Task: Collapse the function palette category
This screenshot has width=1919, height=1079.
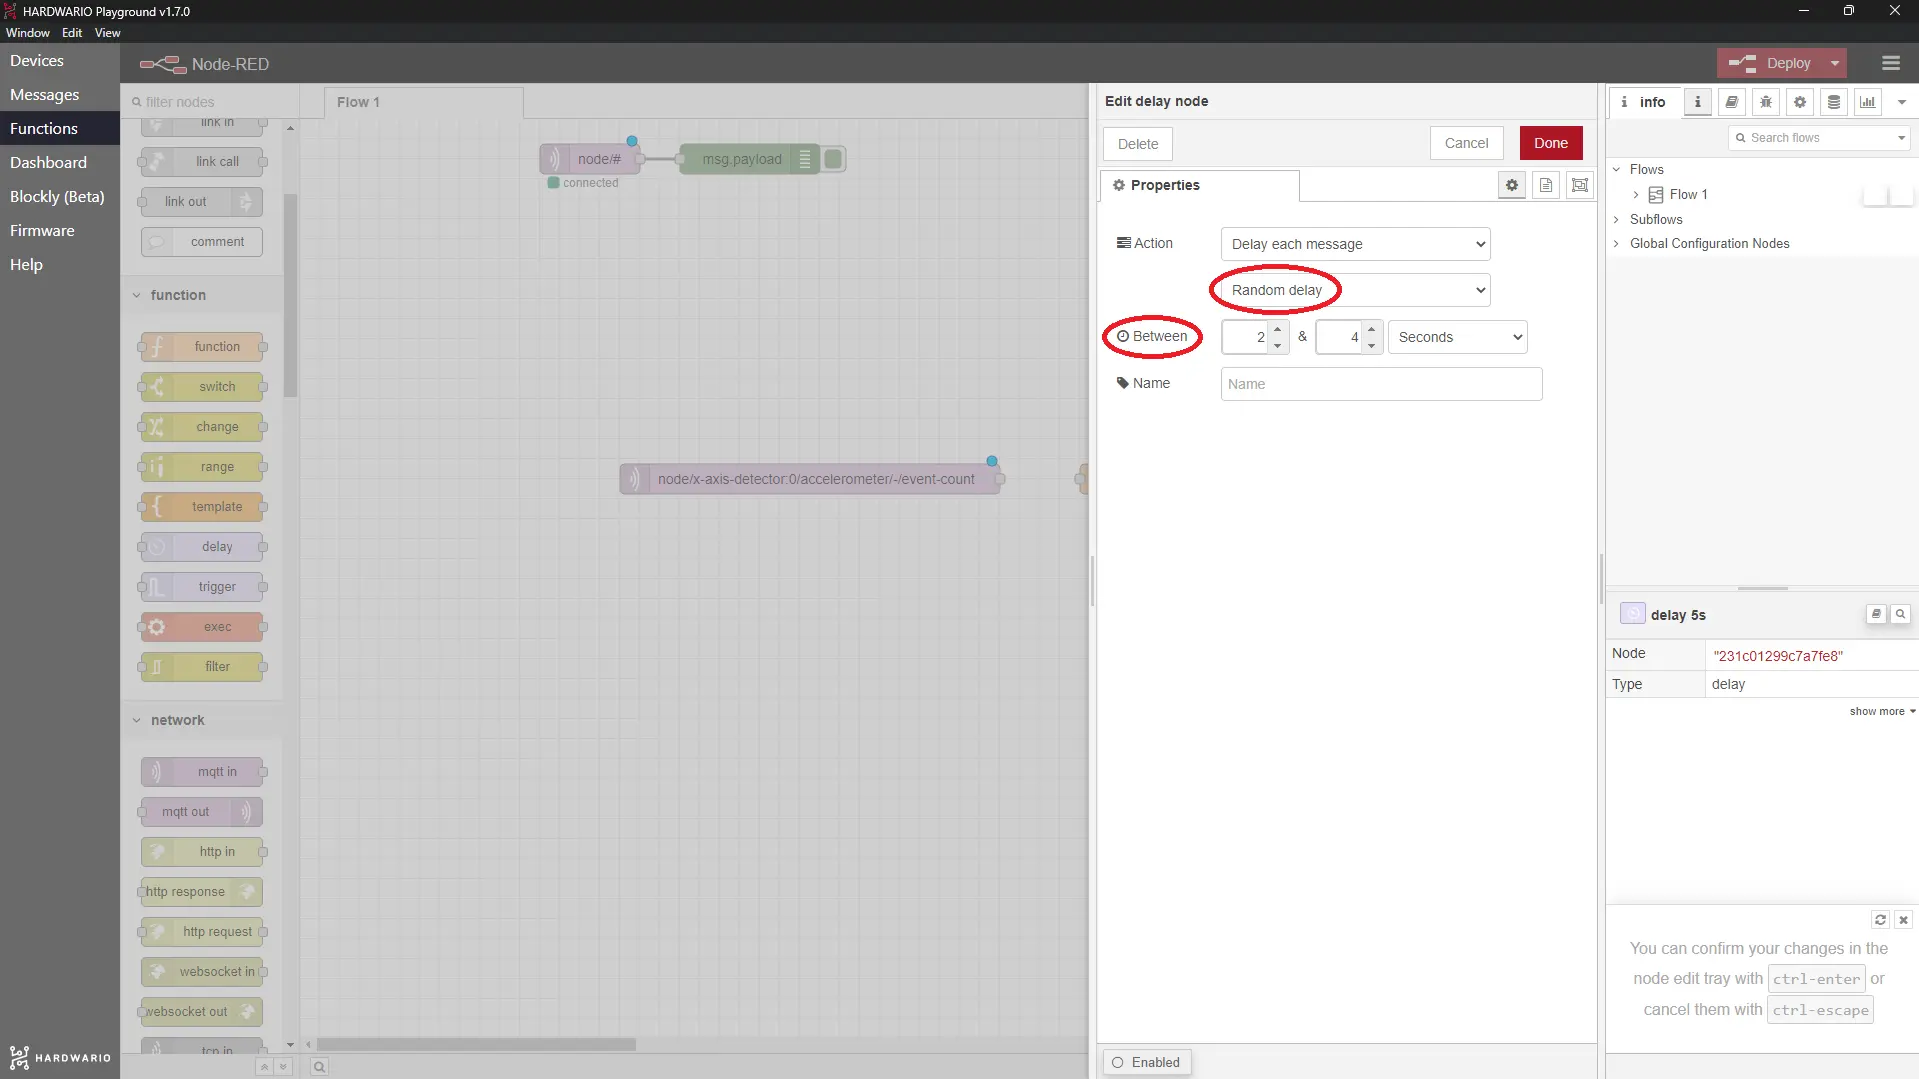Action: 201,295
